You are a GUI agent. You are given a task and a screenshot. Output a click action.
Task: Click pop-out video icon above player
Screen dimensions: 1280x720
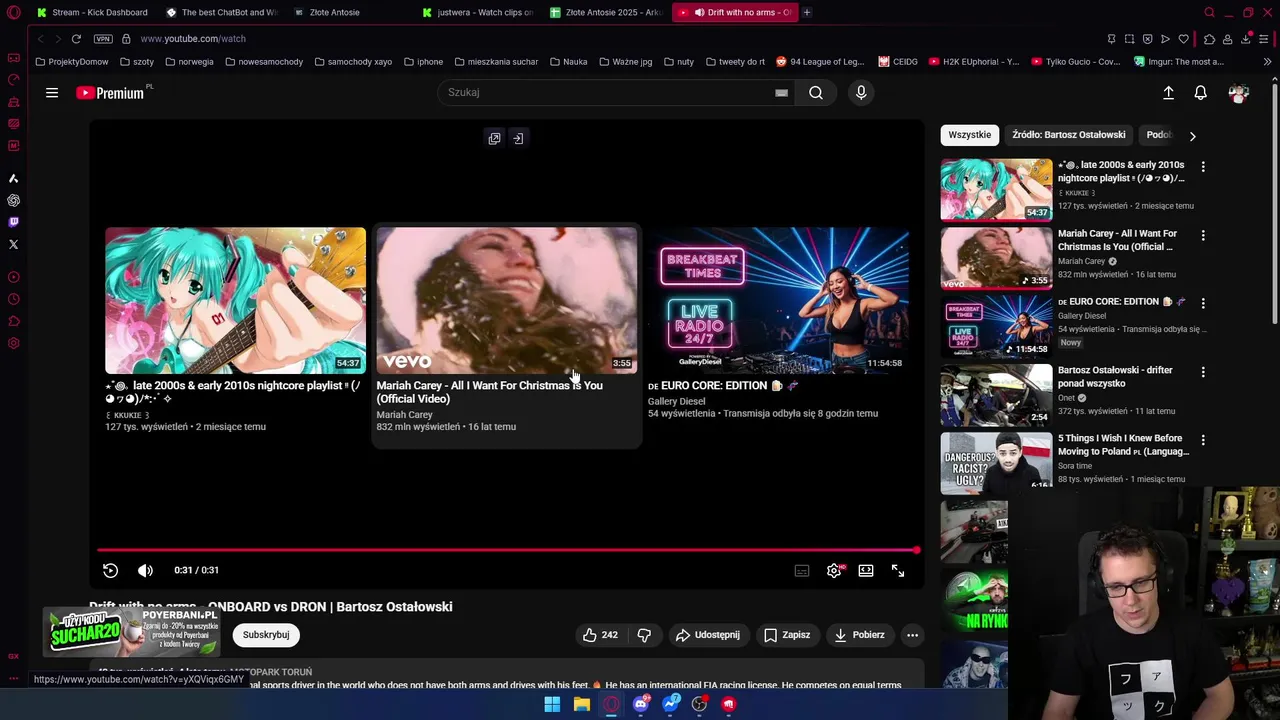click(x=494, y=139)
